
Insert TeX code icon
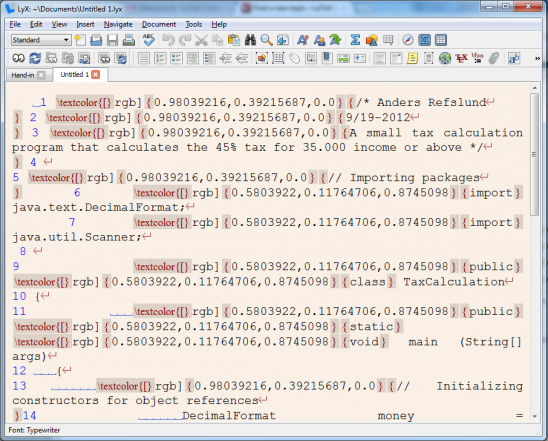pyautogui.click(x=461, y=58)
